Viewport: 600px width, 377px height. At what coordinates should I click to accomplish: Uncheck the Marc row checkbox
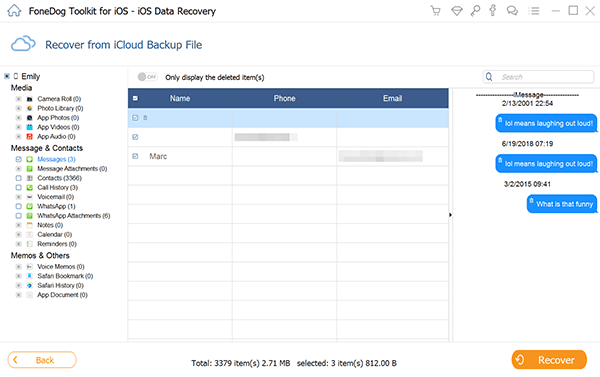[135, 156]
